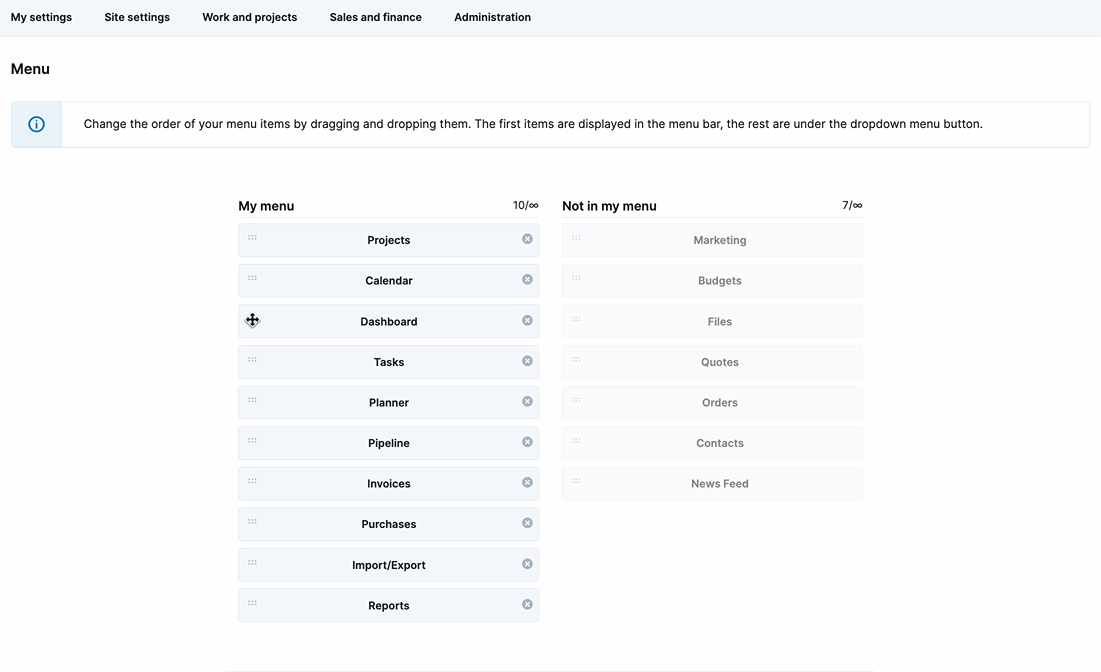Viewport: 1101px width, 672px height.
Task: Click the blue info icon
Action: [37, 124]
